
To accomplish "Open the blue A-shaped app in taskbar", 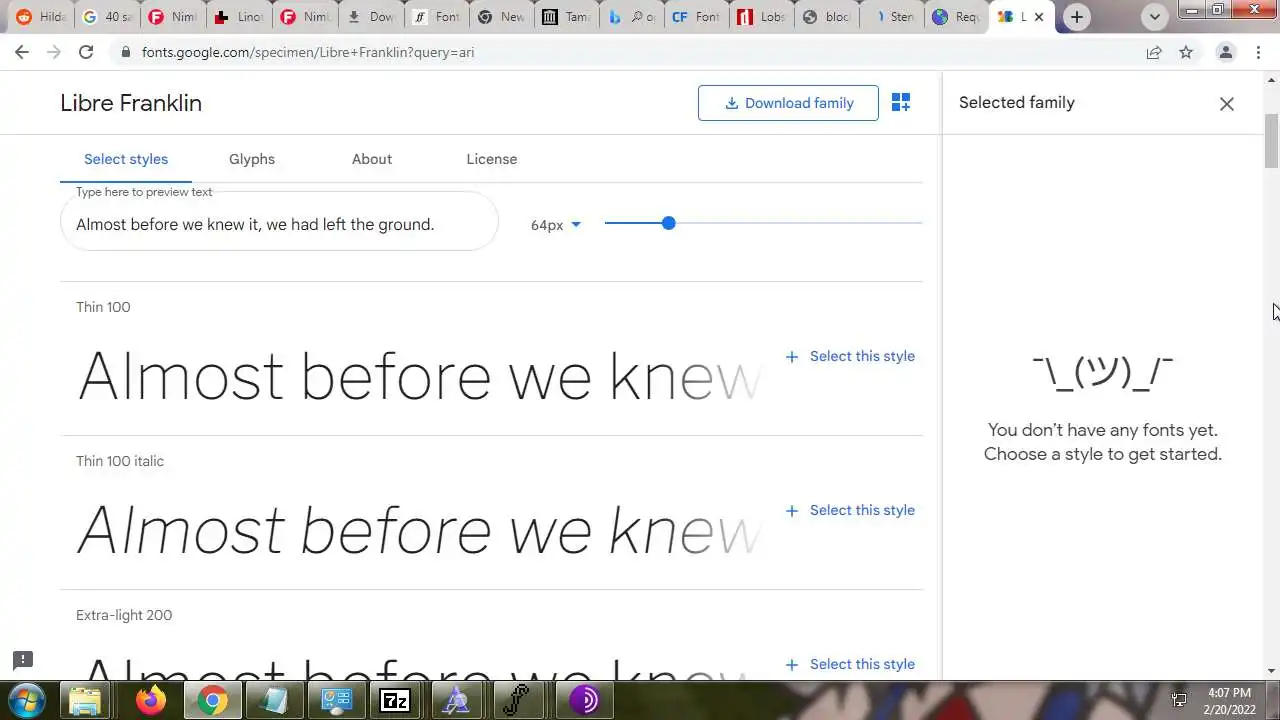I will (457, 700).
